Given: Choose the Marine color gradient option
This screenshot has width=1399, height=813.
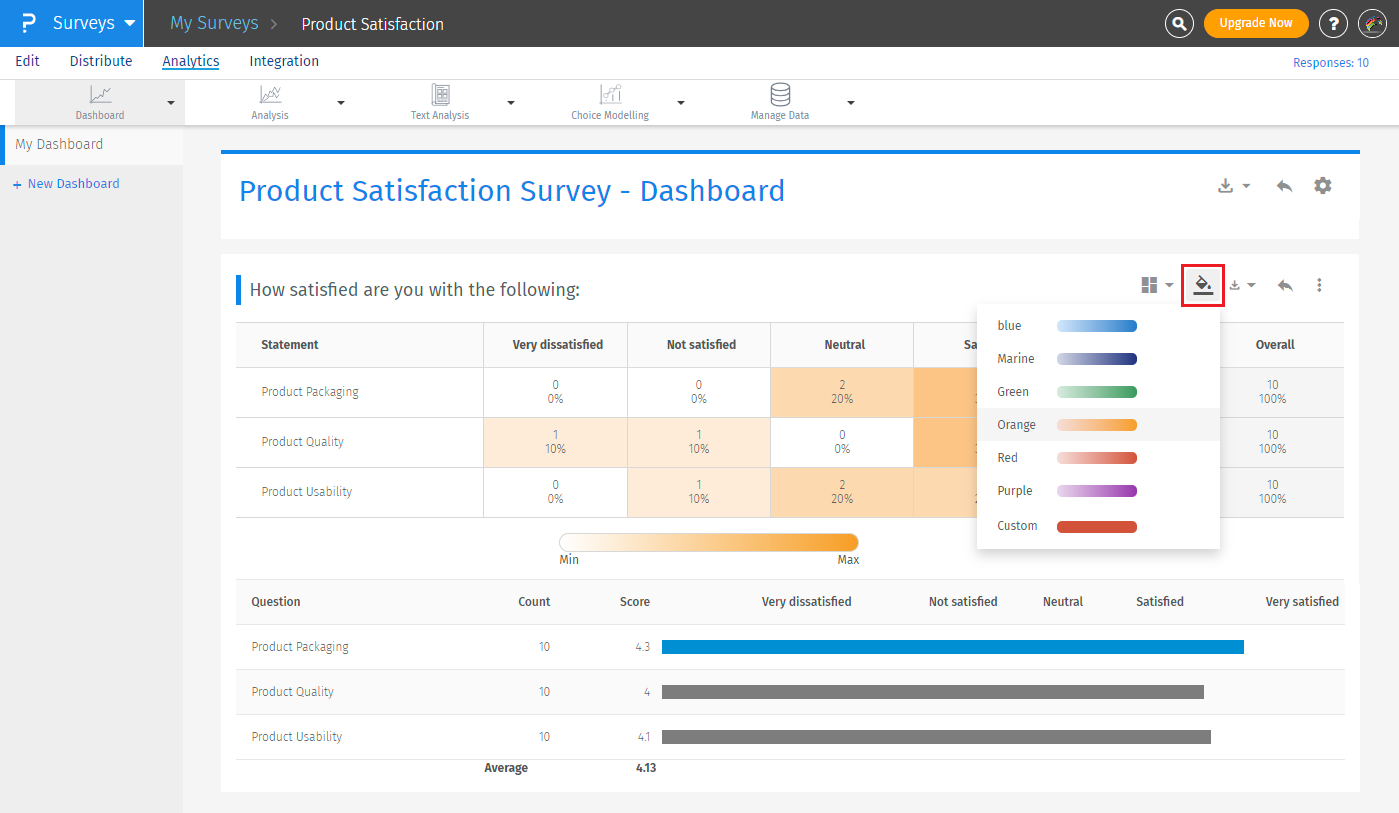Looking at the screenshot, I should [1097, 359].
